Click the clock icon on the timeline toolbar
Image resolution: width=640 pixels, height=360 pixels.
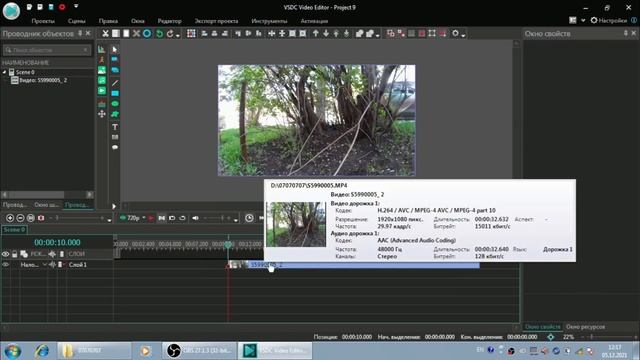click(249, 218)
